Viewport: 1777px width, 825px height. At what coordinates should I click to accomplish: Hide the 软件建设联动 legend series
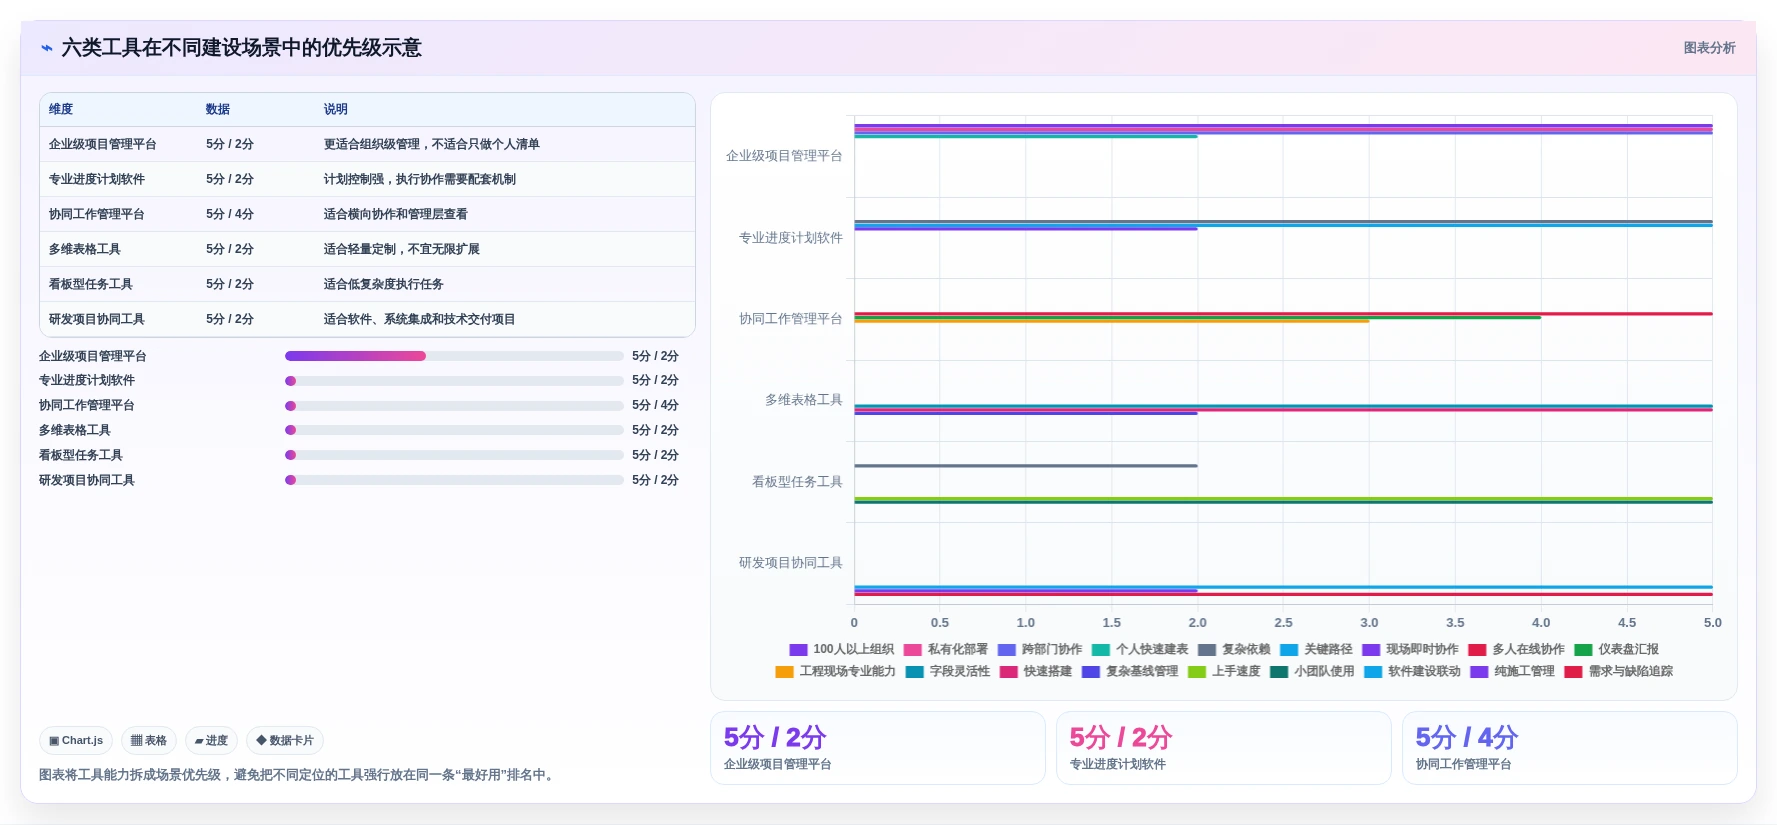pos(1412,672)
